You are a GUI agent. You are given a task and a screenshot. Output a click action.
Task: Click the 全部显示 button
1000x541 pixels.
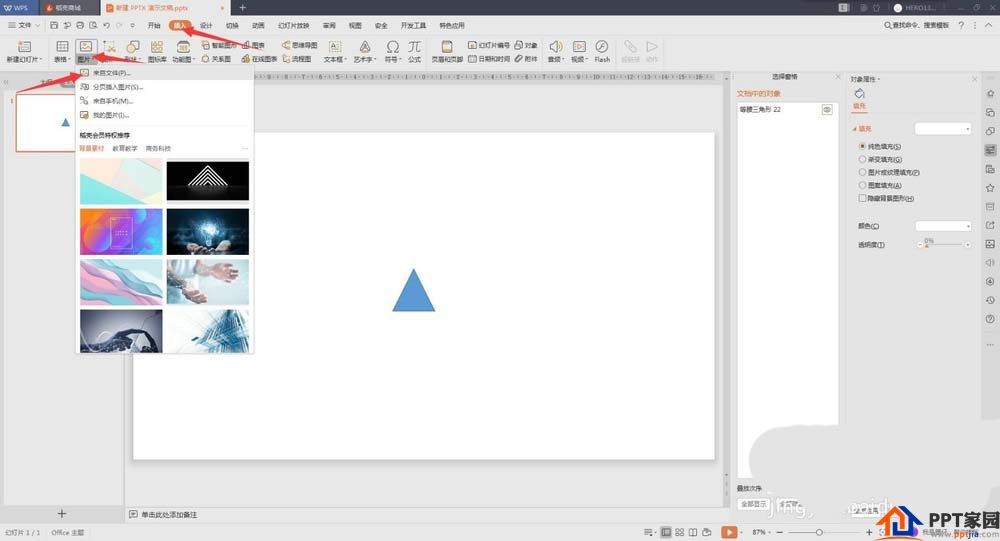click(x=753, y=504)
